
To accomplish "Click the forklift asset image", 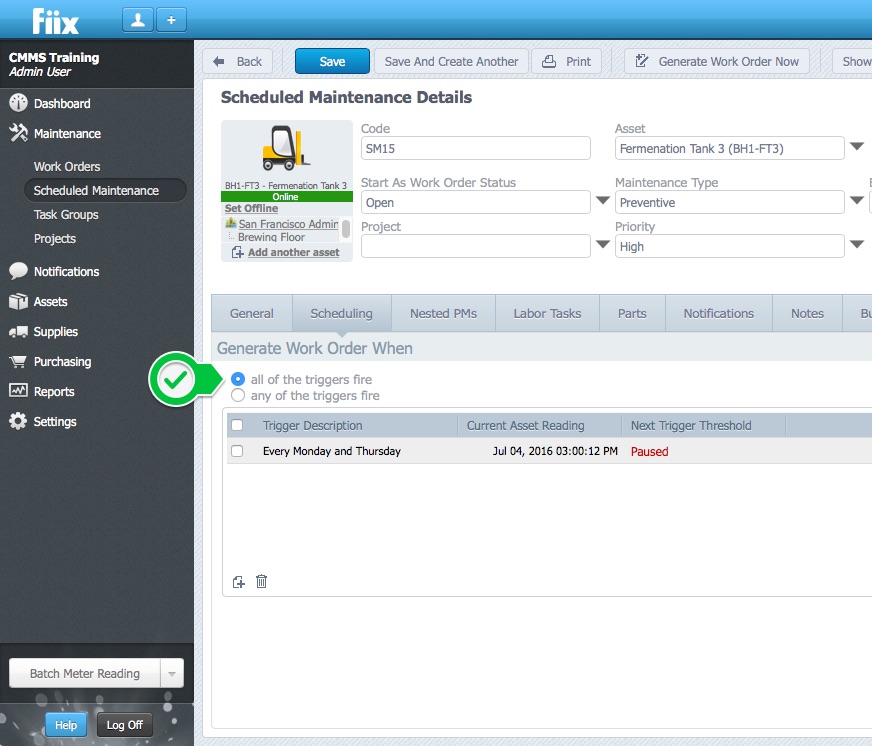I will tap(286, 149).
